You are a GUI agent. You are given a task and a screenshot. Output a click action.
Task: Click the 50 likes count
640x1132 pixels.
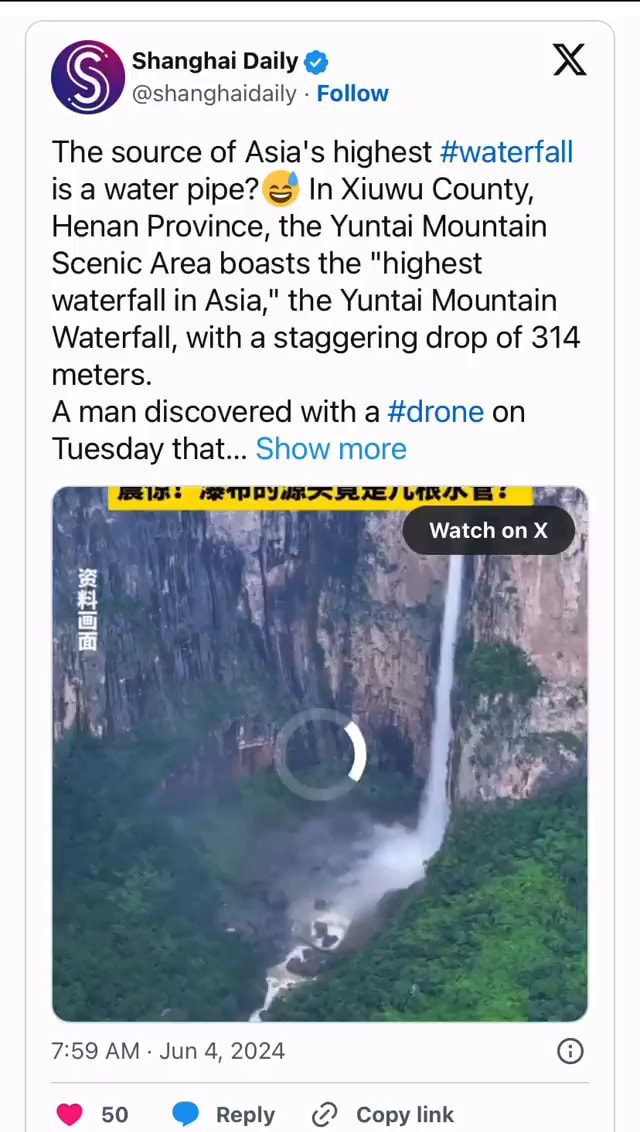115,1114
